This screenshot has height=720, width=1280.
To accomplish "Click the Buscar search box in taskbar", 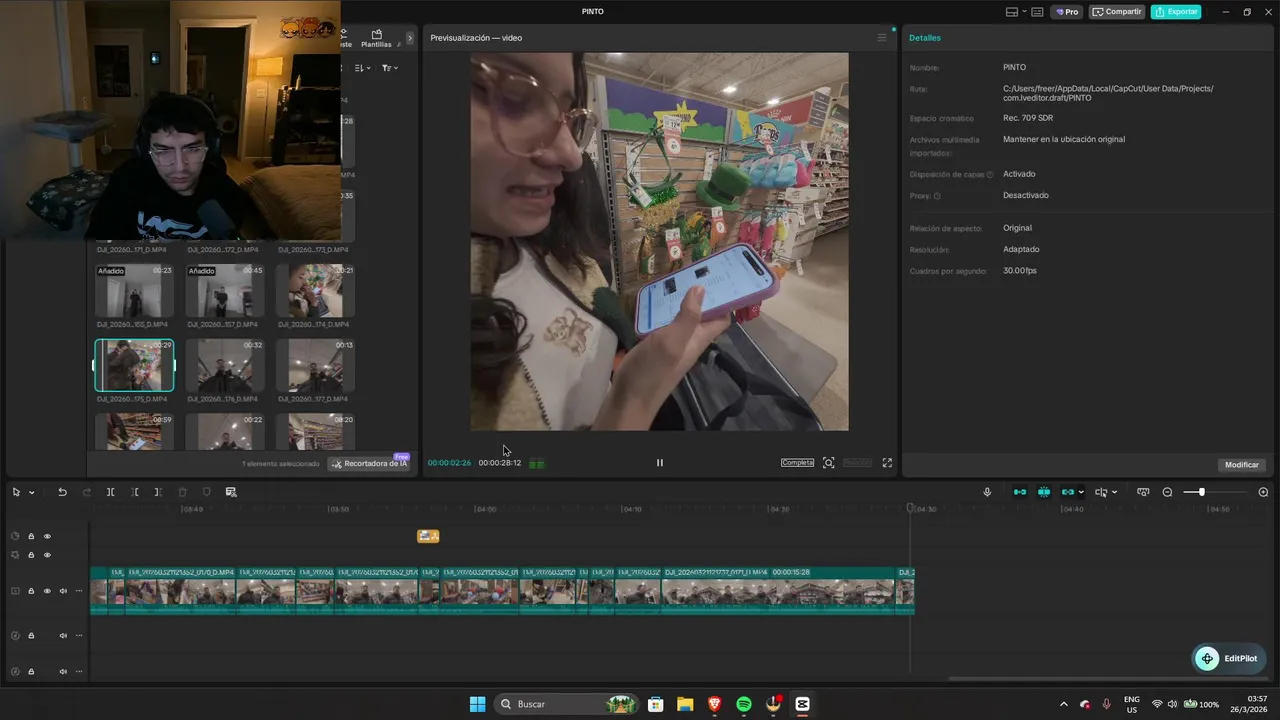I will point(567,704).
